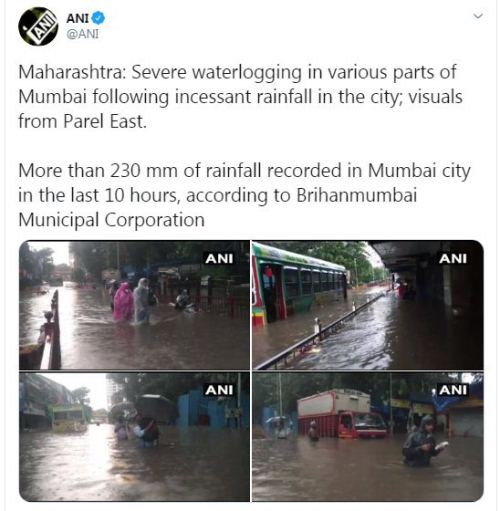Open the ANI display name link
The width and height of the screenshot is (500, 511).
[x=78, y=18]
